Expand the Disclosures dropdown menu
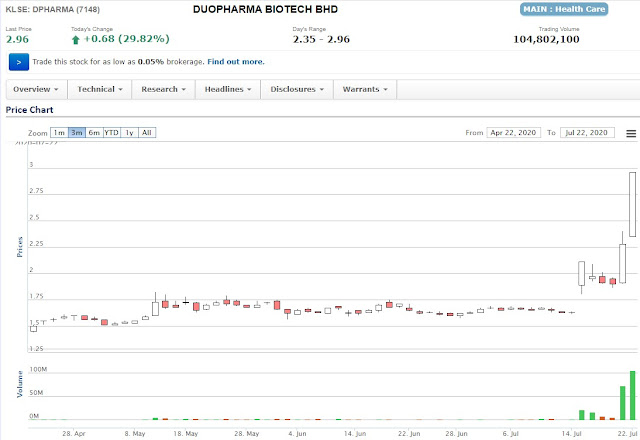Image resolution: width=640 pixels, height=440 pixels. point(297,89)
